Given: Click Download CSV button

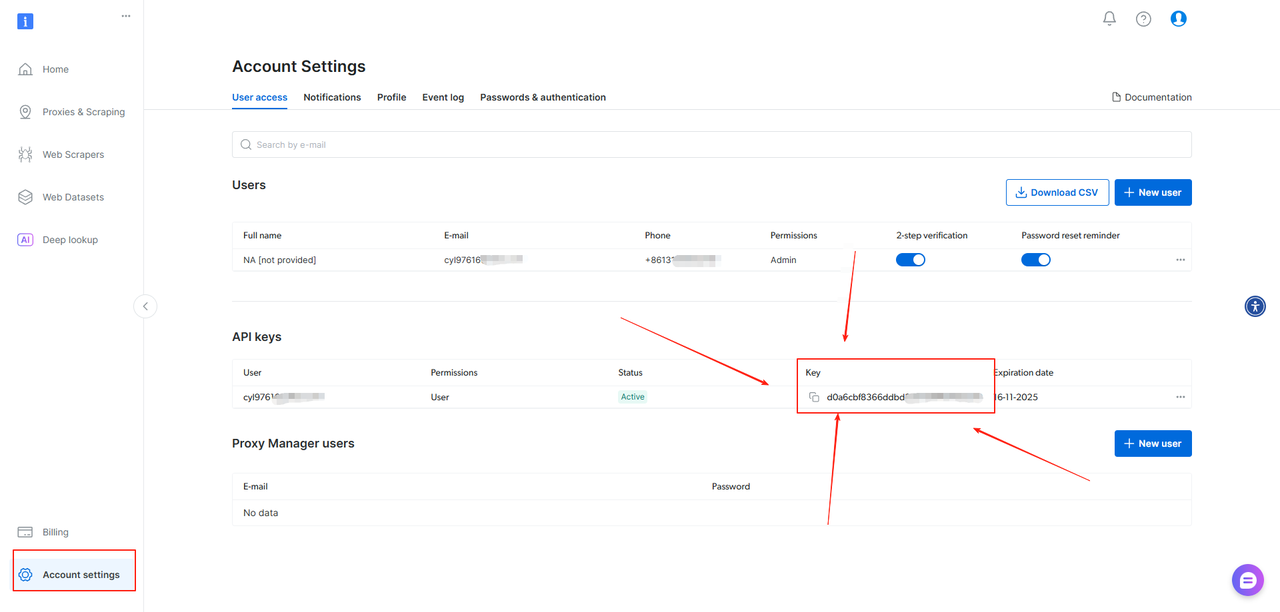Looking at the screenshot, I should point(1057,192).
